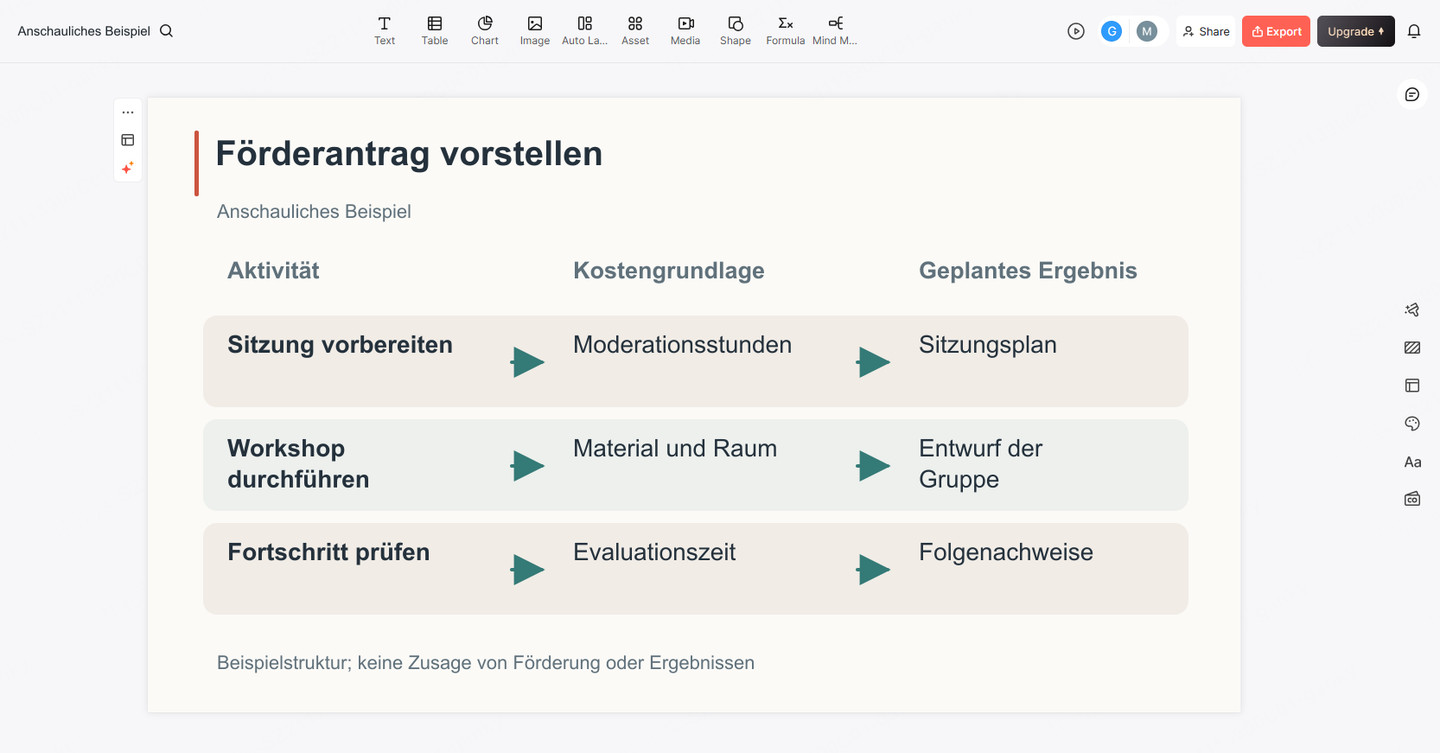Click the Upgrade button

pyautogui.click(x=1355, y=31)
